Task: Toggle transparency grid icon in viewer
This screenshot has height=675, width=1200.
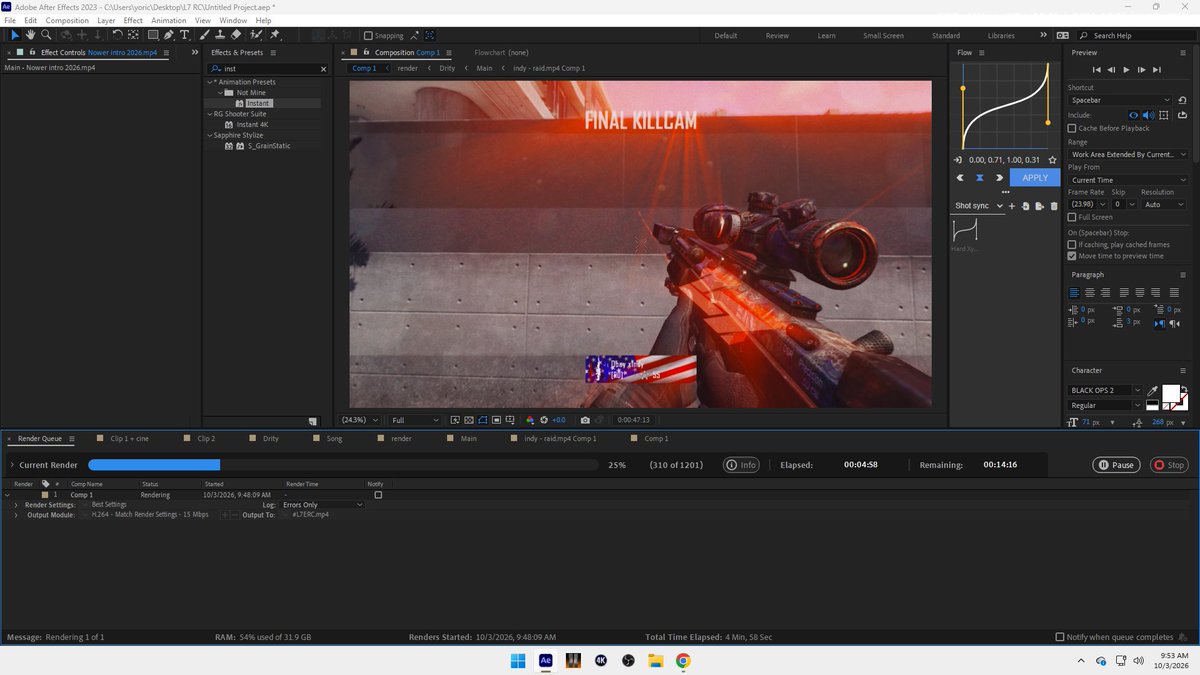Action: tap(469, 420)
